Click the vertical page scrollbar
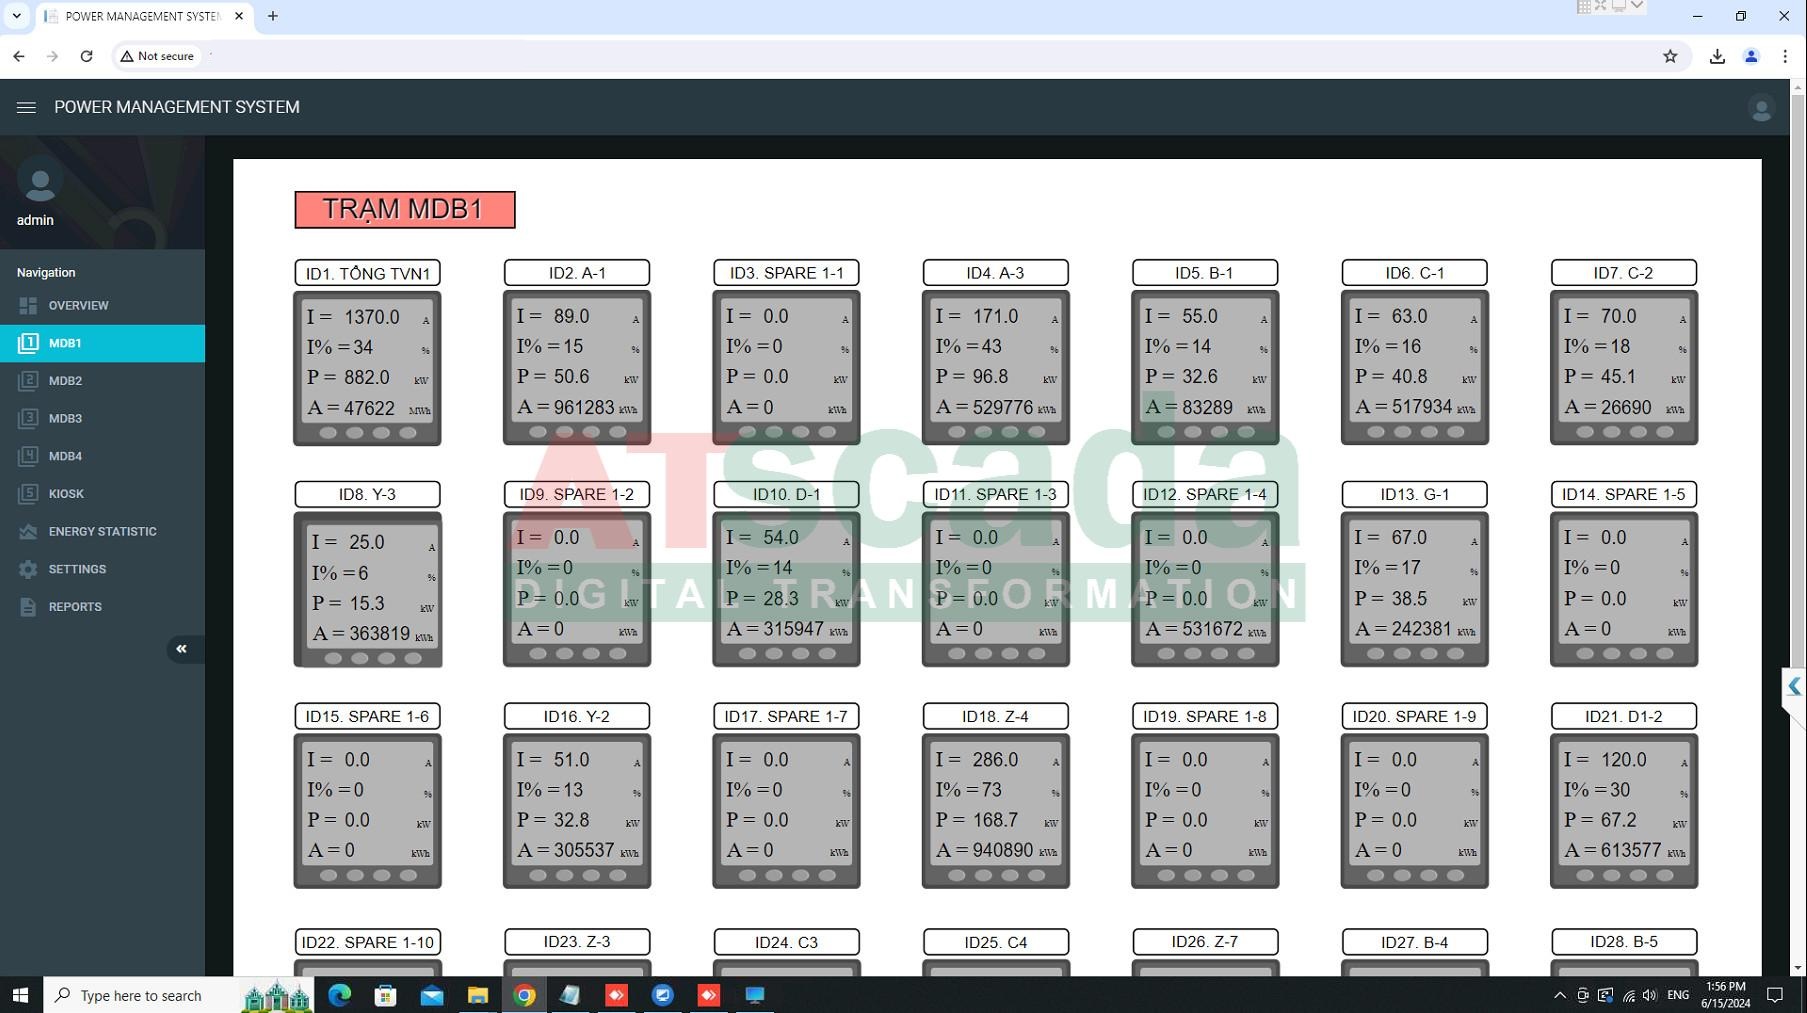1807x1013 pixels. coord(1798,400)
